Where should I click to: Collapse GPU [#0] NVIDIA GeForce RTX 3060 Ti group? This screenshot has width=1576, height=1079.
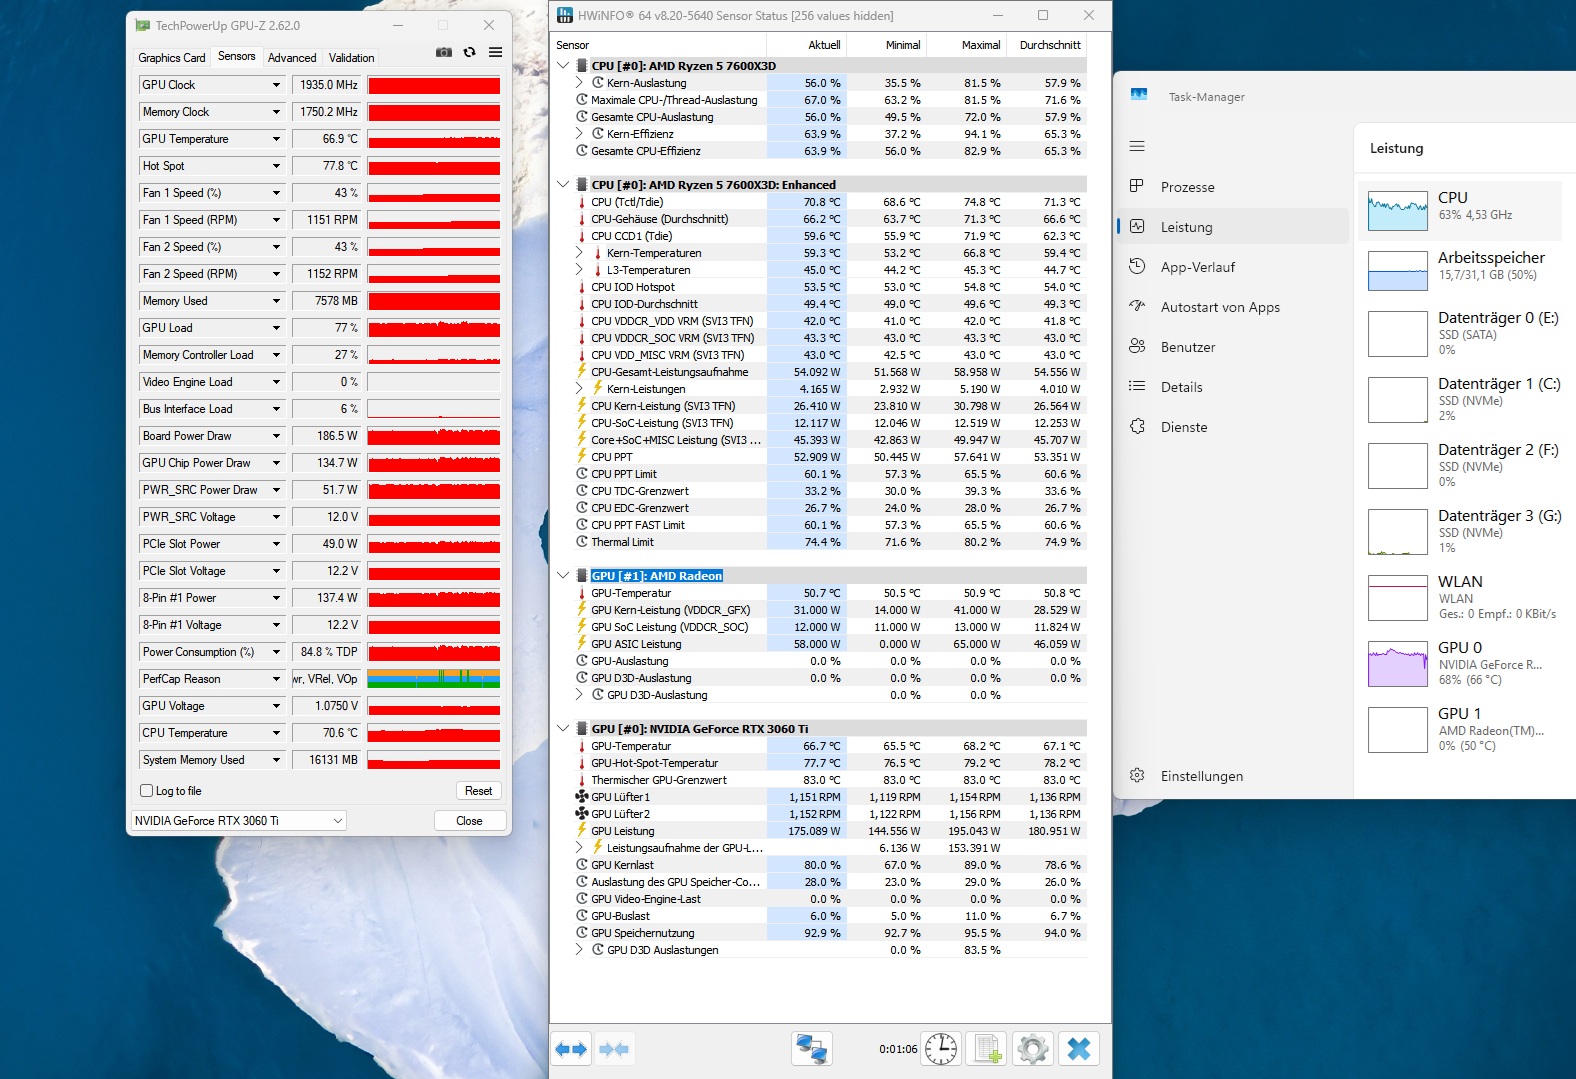[563, 729]
